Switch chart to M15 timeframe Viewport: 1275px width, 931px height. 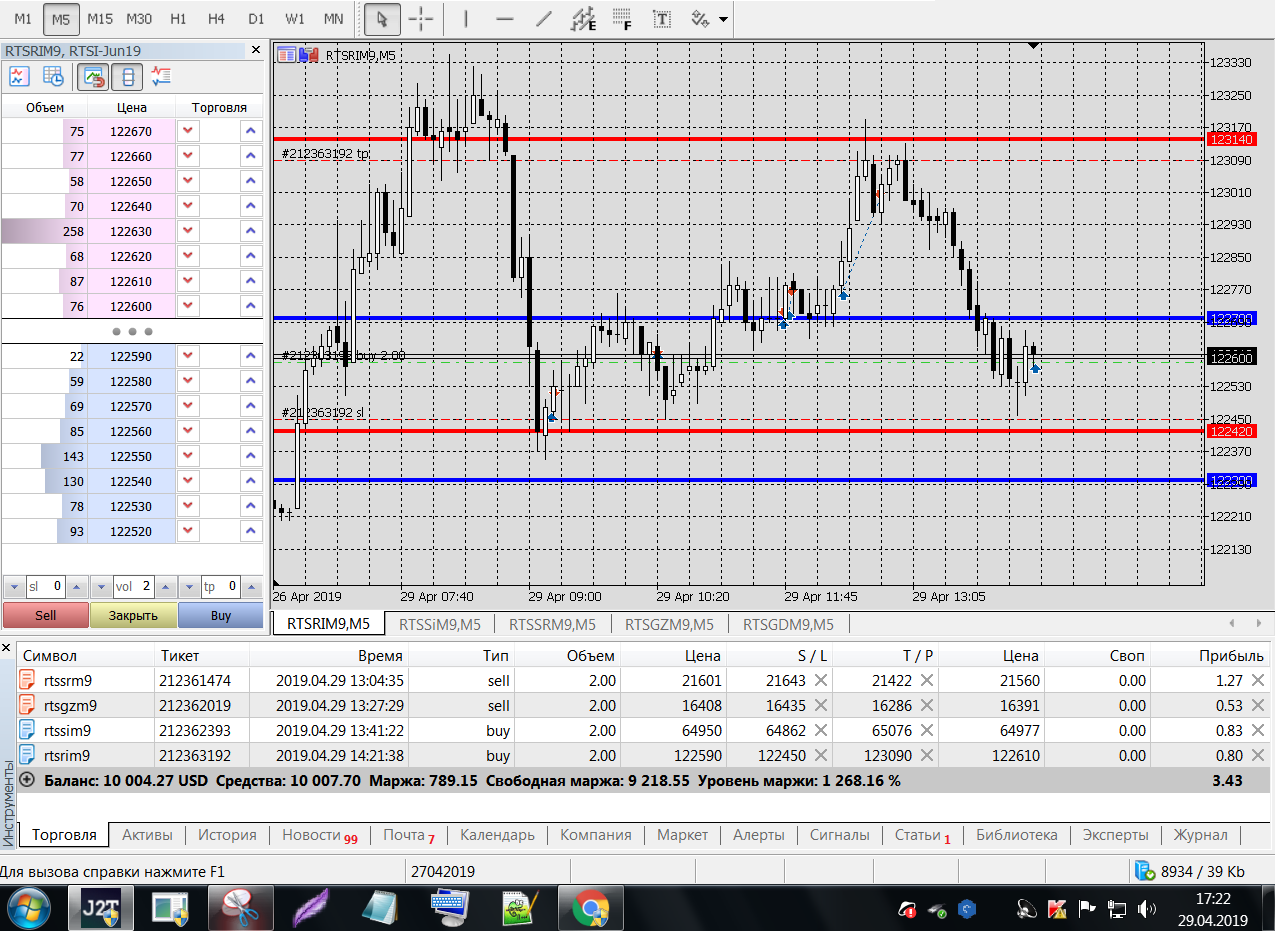pos(100,19)
